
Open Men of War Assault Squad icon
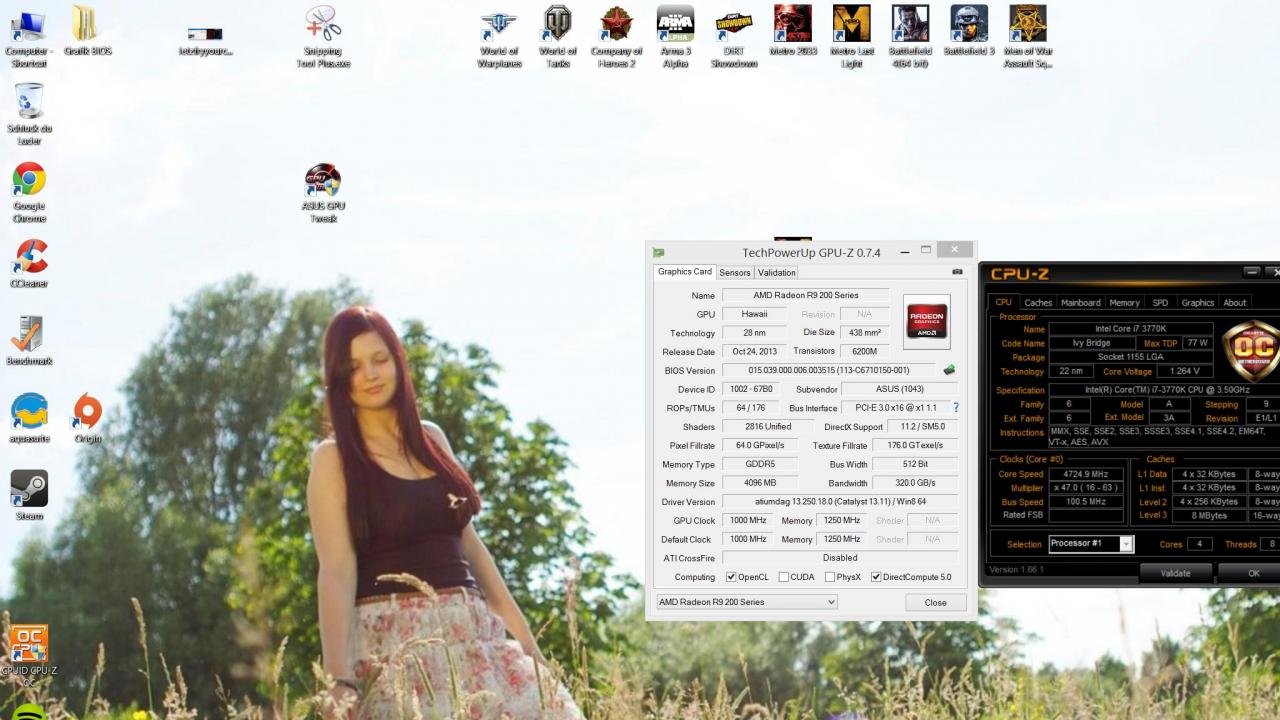click(1028, 37)
